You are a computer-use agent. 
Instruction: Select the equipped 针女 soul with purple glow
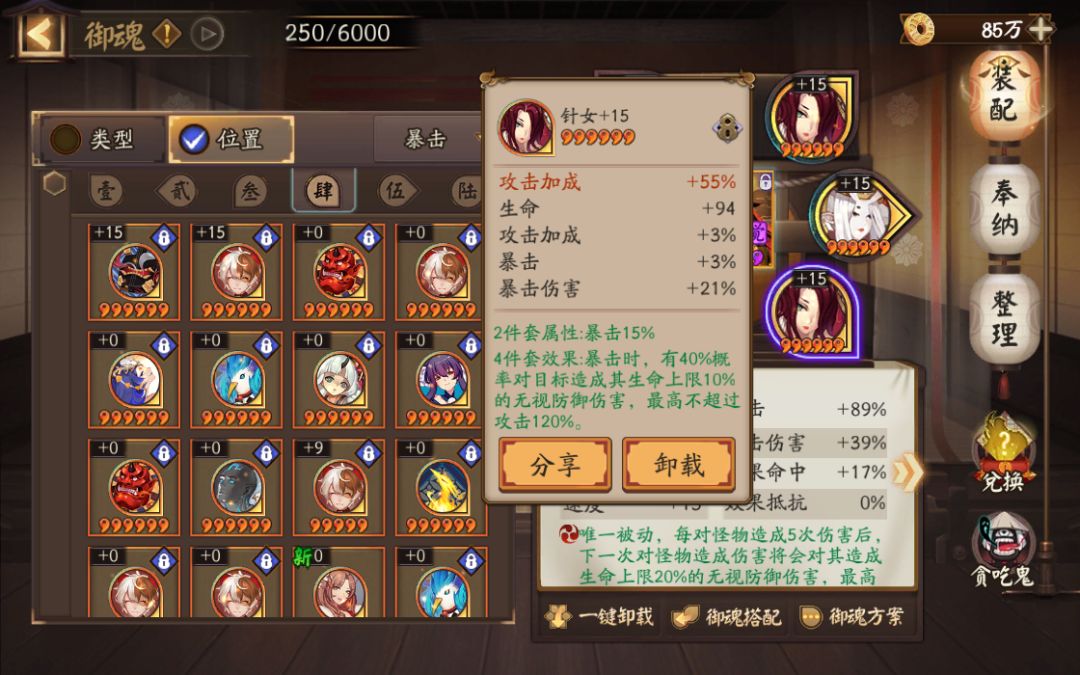813,311
